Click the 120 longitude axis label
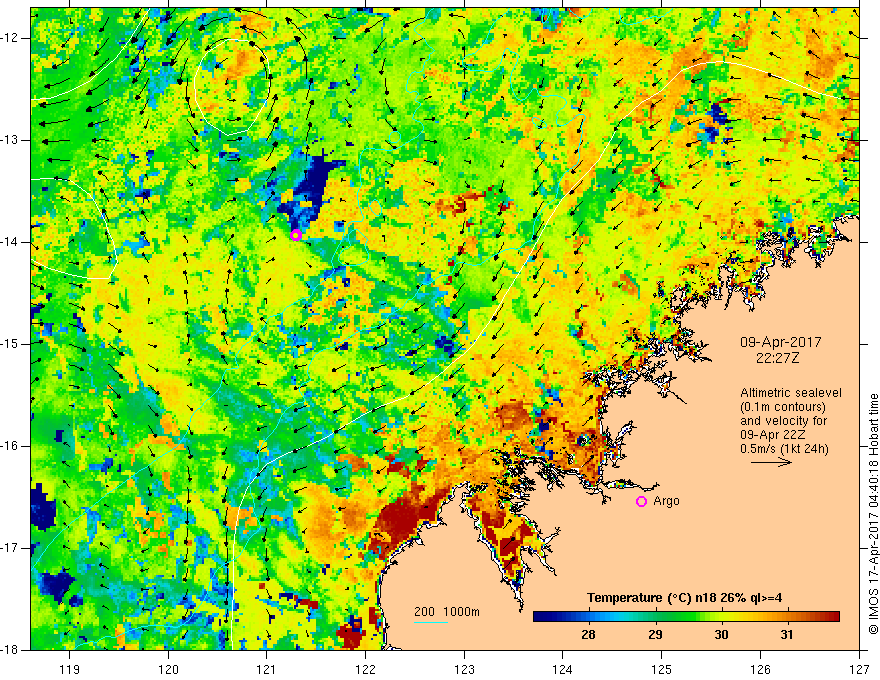This screenshot has width=880, height=680. tap(168, 669)
